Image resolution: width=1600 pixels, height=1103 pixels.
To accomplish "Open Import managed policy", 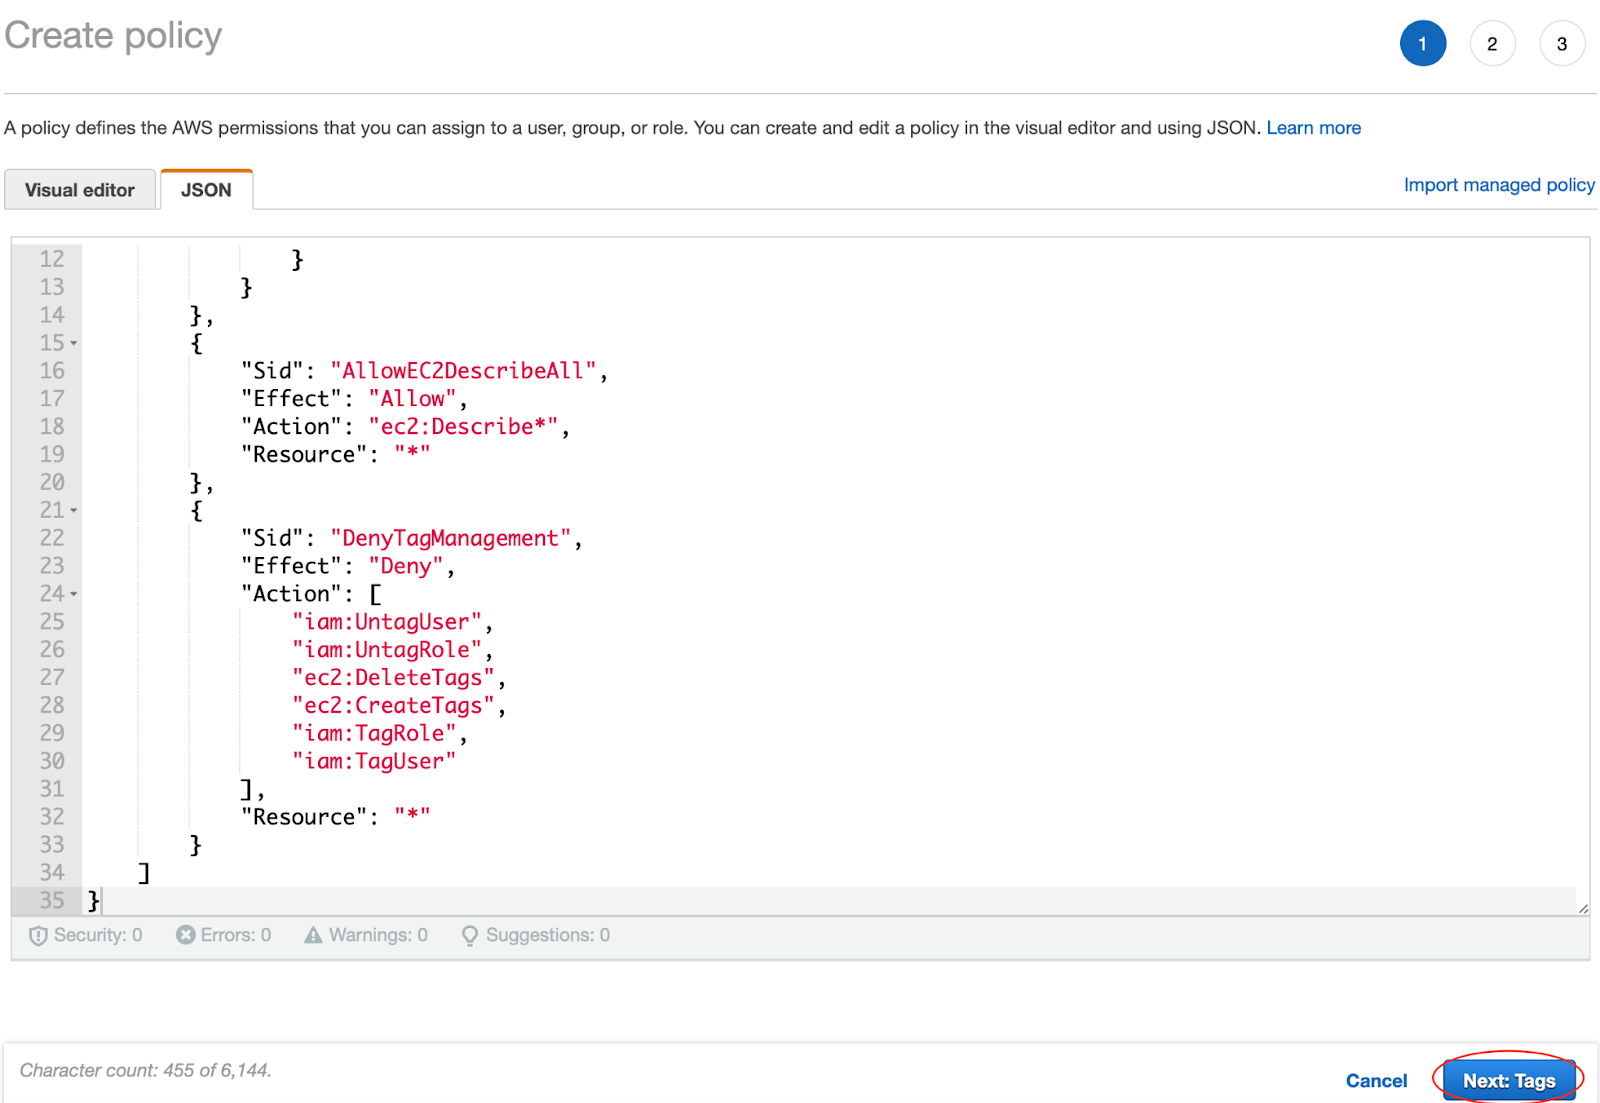I will [1498, 185].
